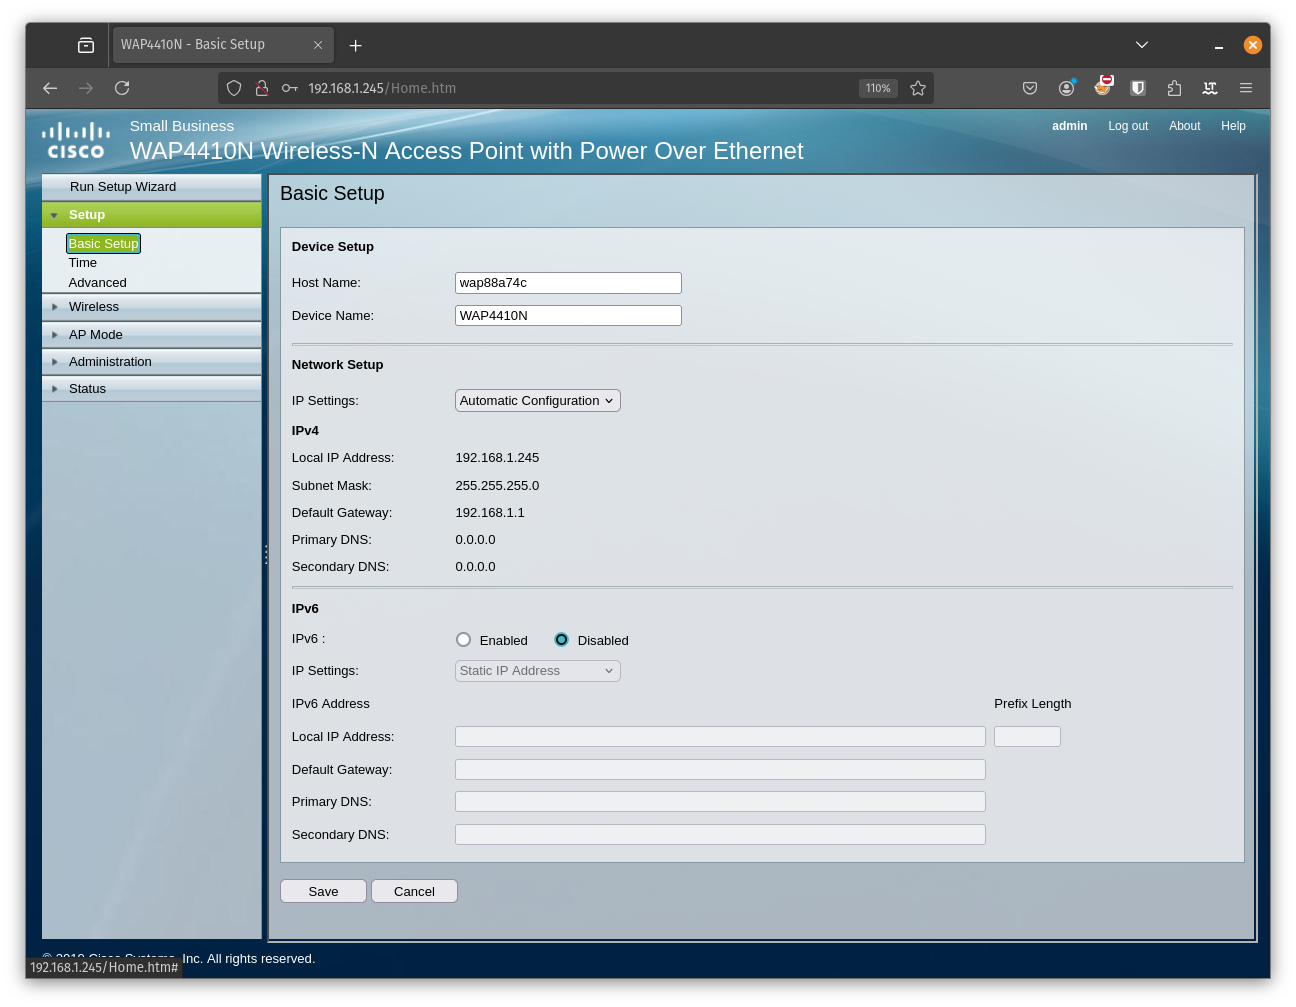Open the Firefox account profile icon
Image resolution: width=1296 pixels, height=1007 pixels.
[1066, 88]
